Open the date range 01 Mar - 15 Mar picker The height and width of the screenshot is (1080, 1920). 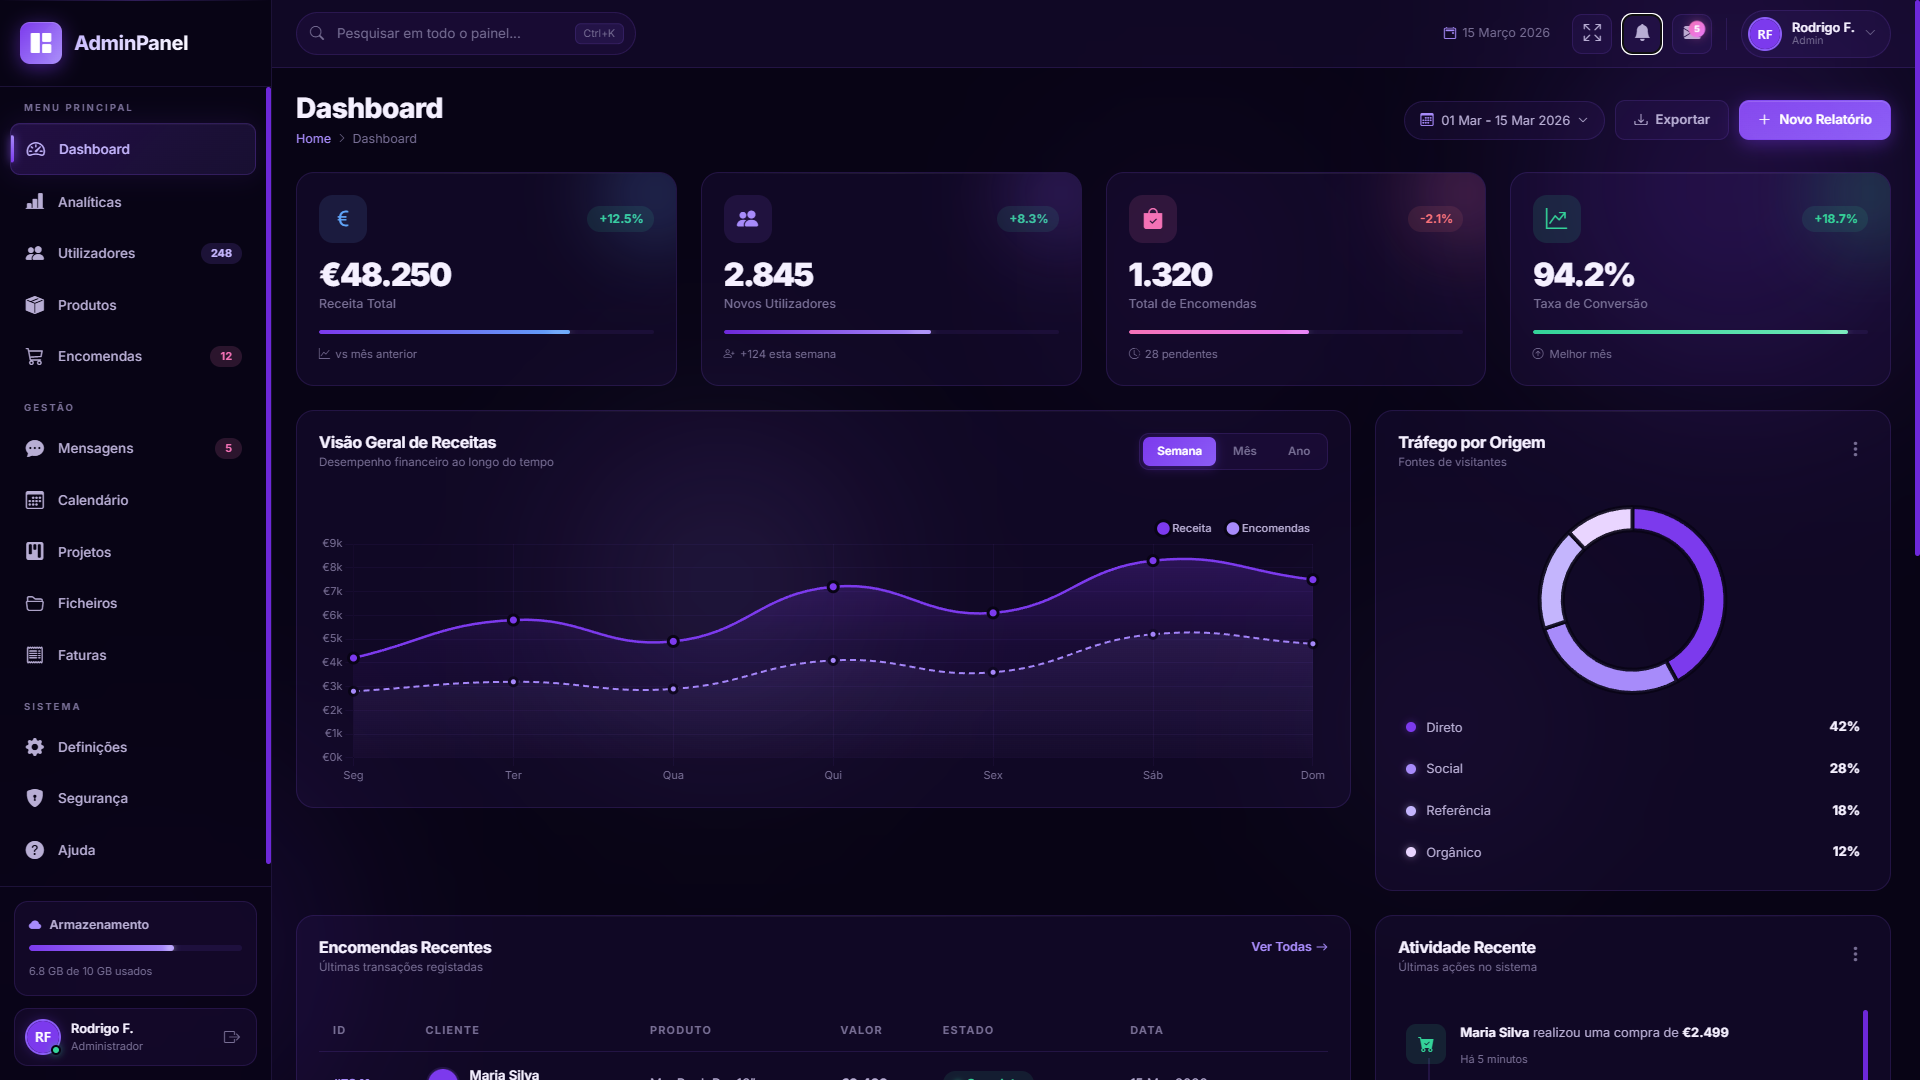point(1503,120)
